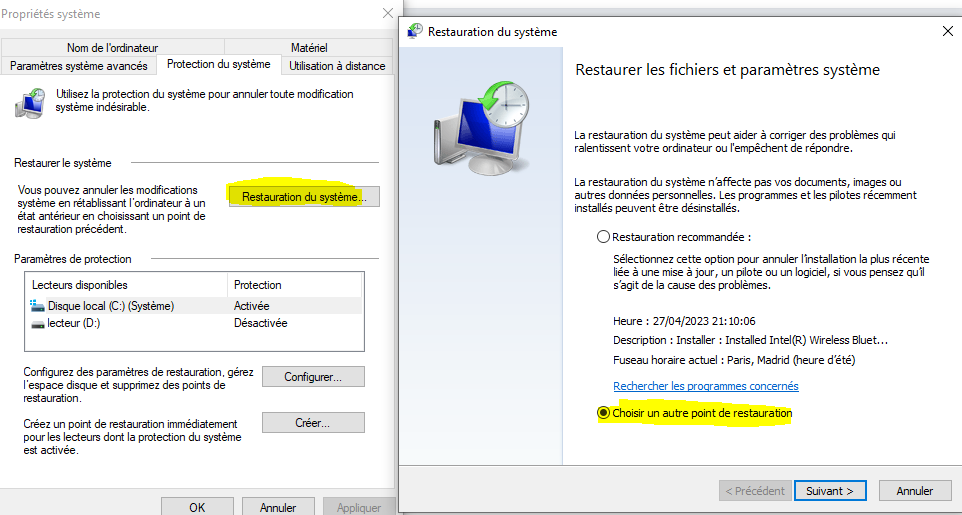The image size is (962, 515).
Task: Click the Créer... button
Action: 313,423
